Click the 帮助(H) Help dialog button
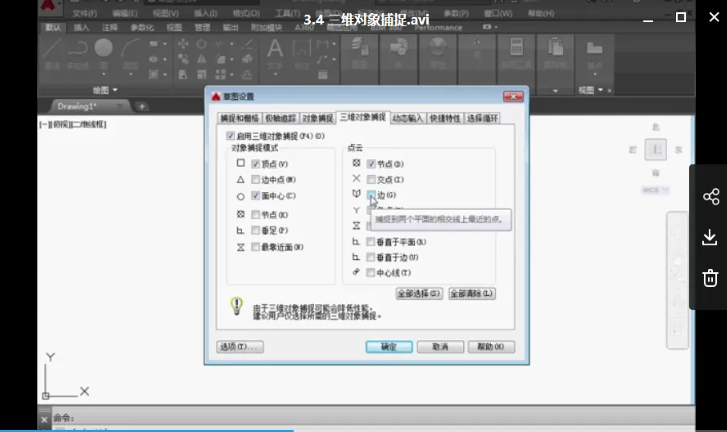727x432 pixels. 491,347
